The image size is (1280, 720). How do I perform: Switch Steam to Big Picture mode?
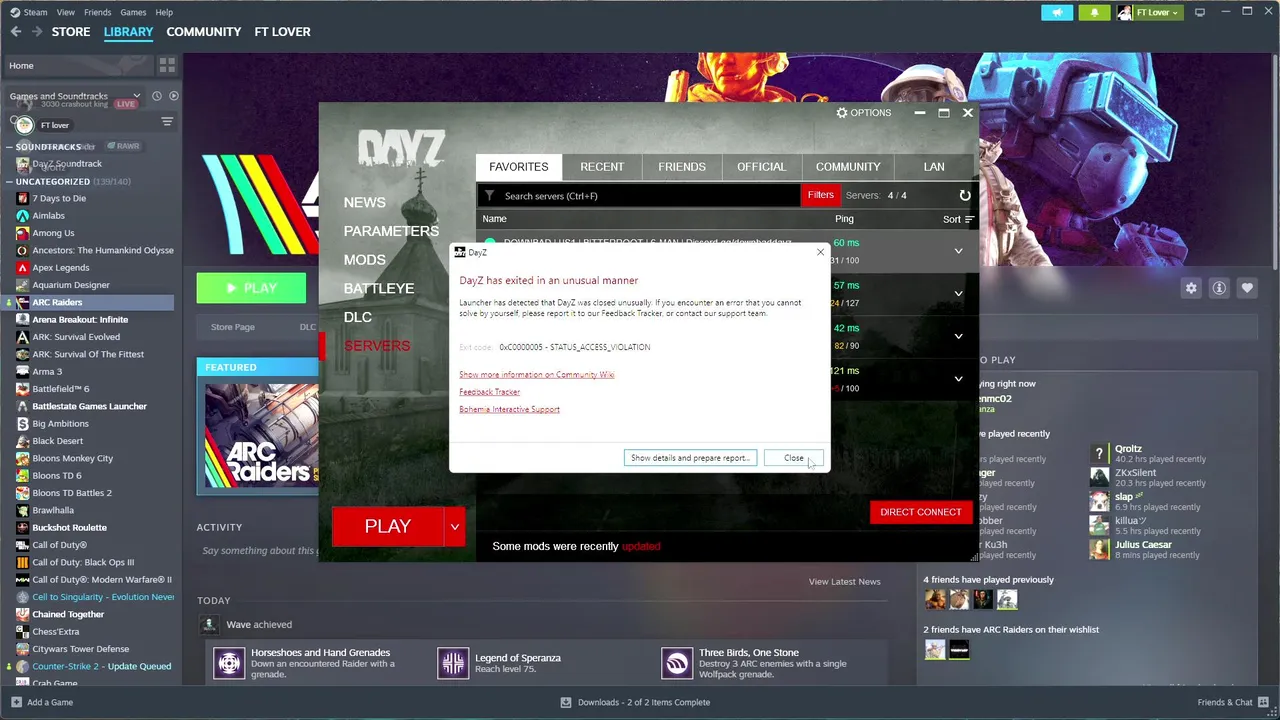(x=1200, y=12)
